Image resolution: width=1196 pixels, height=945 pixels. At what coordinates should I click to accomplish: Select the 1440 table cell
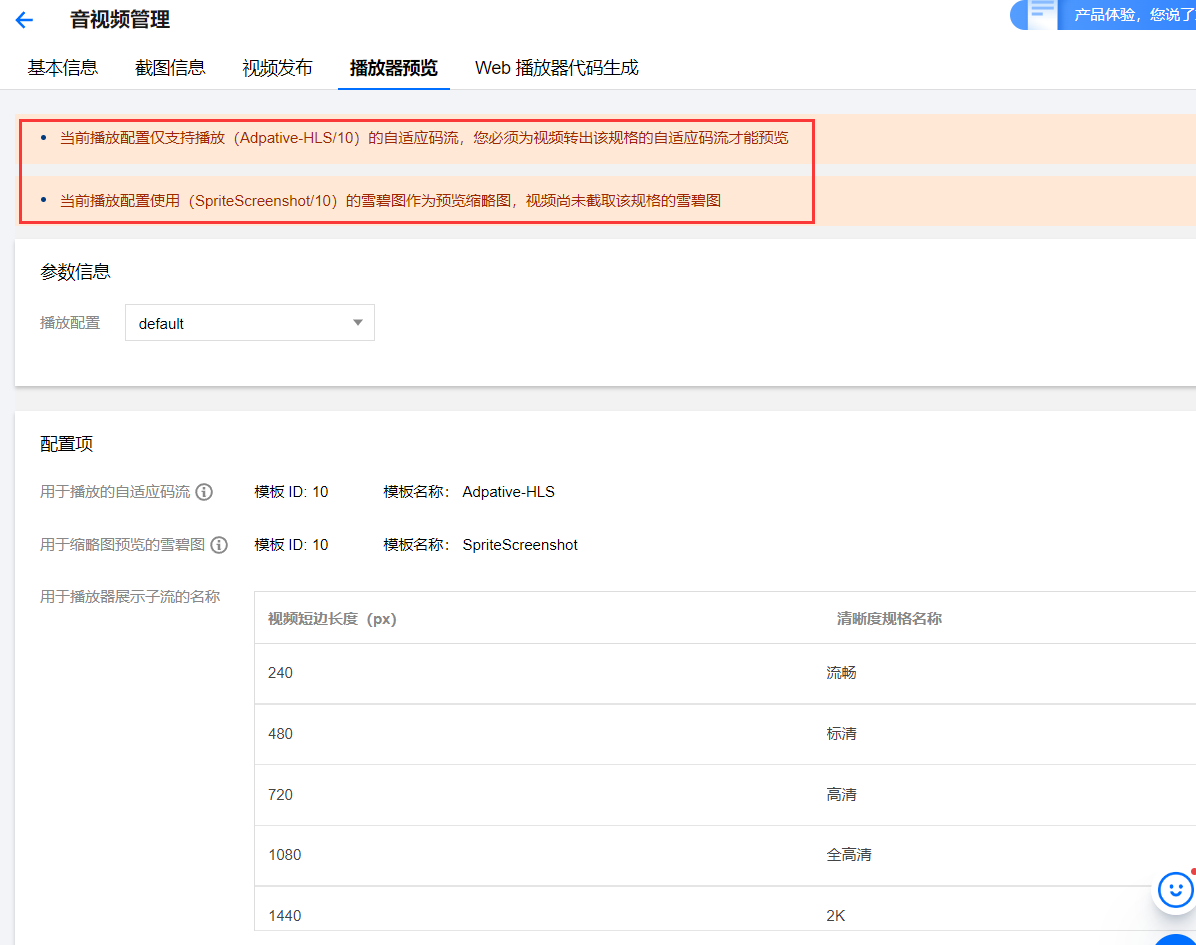[285, 916]
